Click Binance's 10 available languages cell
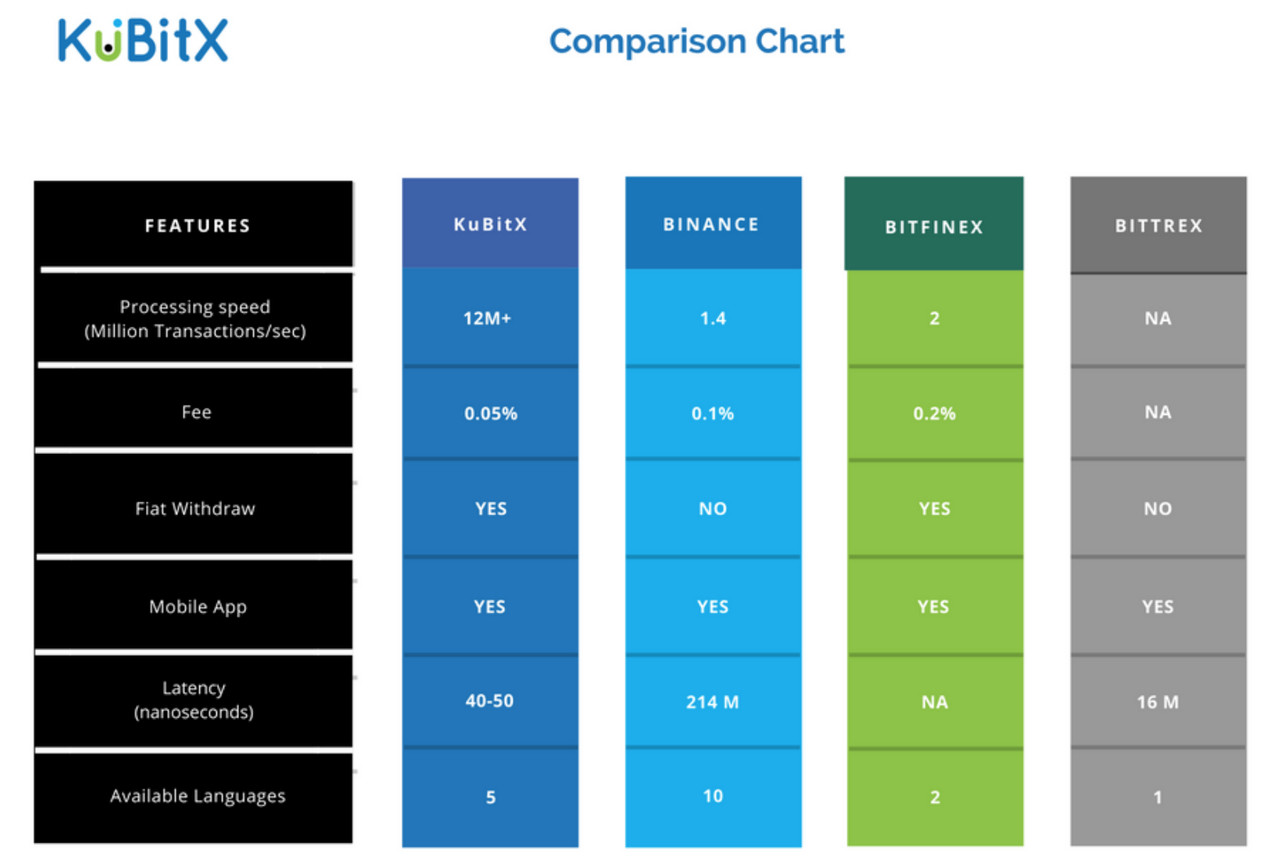 [712, 796]
